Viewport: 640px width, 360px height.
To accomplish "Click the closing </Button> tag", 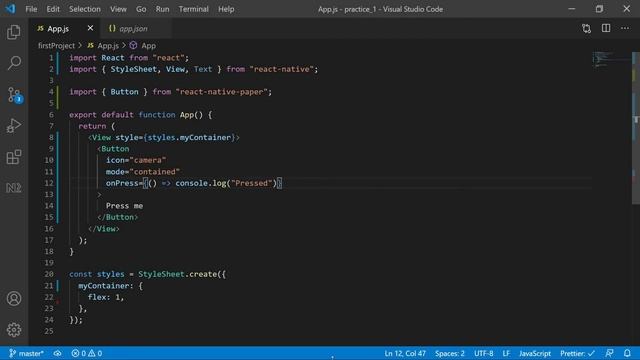I will pyautogui.click(x=118, y=217).
